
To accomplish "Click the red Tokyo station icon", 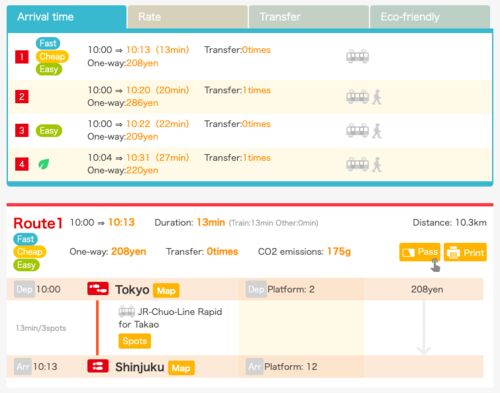I will 98,289.
